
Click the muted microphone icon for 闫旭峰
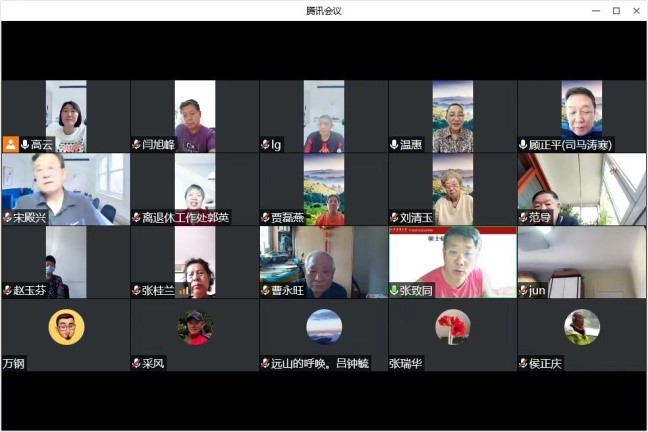tap(136, 144)
